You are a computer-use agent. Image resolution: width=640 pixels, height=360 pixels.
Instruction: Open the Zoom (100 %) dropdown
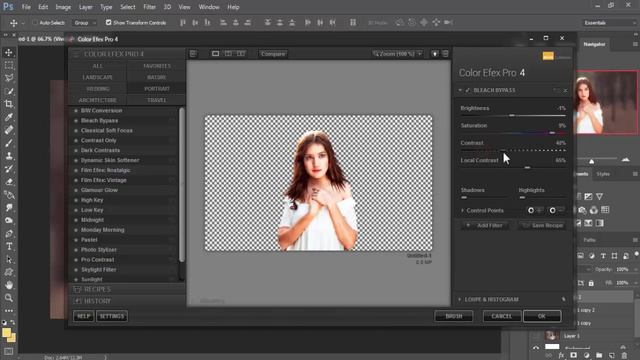click(397, 54)
